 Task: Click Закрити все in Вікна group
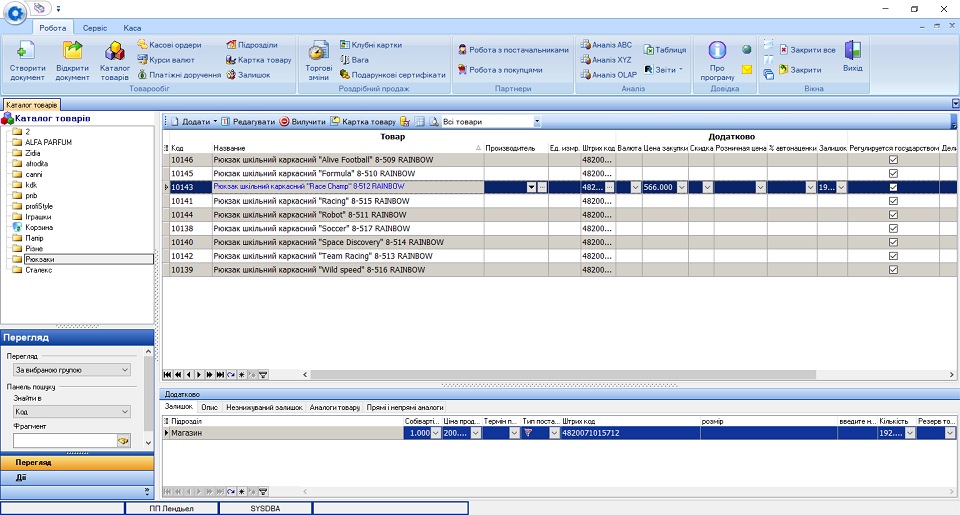(x=807, y=50)
